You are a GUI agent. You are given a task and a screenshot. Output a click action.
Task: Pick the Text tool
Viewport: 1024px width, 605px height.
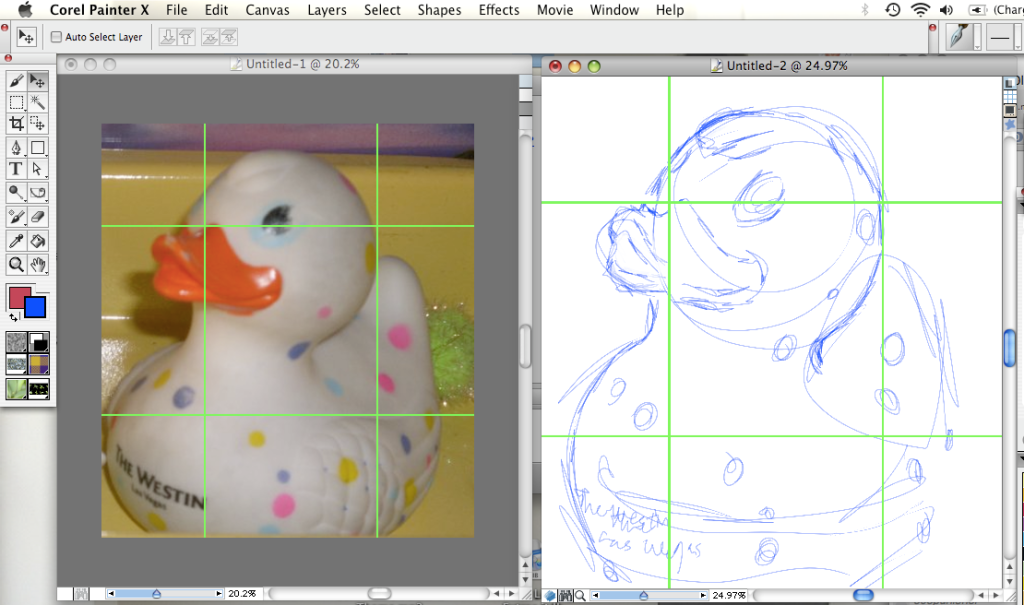(x=17, y=169)
